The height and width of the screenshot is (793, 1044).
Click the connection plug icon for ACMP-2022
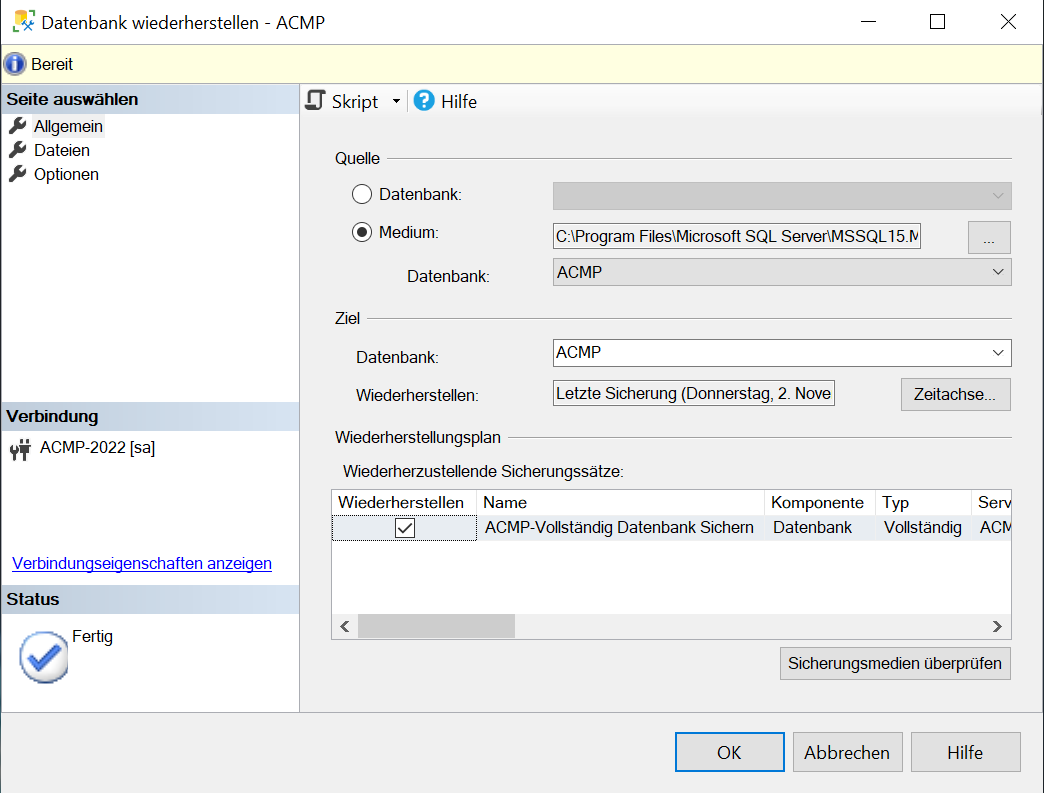21,449
